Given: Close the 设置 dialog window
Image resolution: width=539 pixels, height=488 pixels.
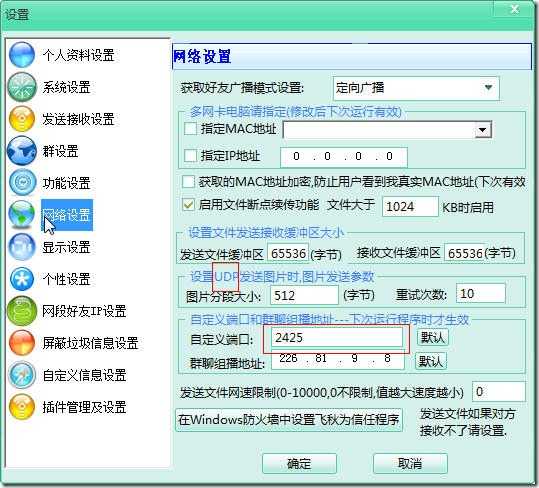Looking at the screenshot, I should tap(515, 9).
